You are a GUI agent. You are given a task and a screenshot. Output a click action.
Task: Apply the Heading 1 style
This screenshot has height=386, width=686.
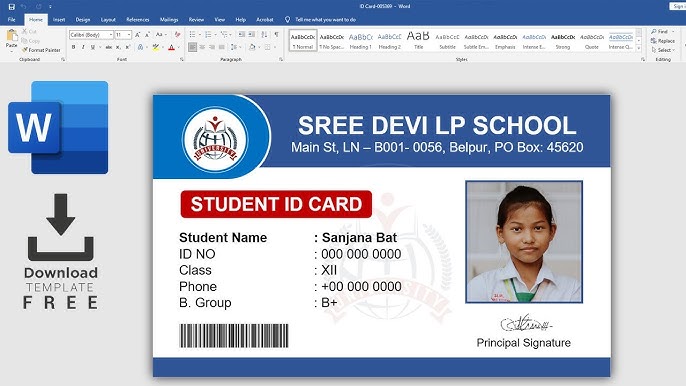click(x=360, y=41)
